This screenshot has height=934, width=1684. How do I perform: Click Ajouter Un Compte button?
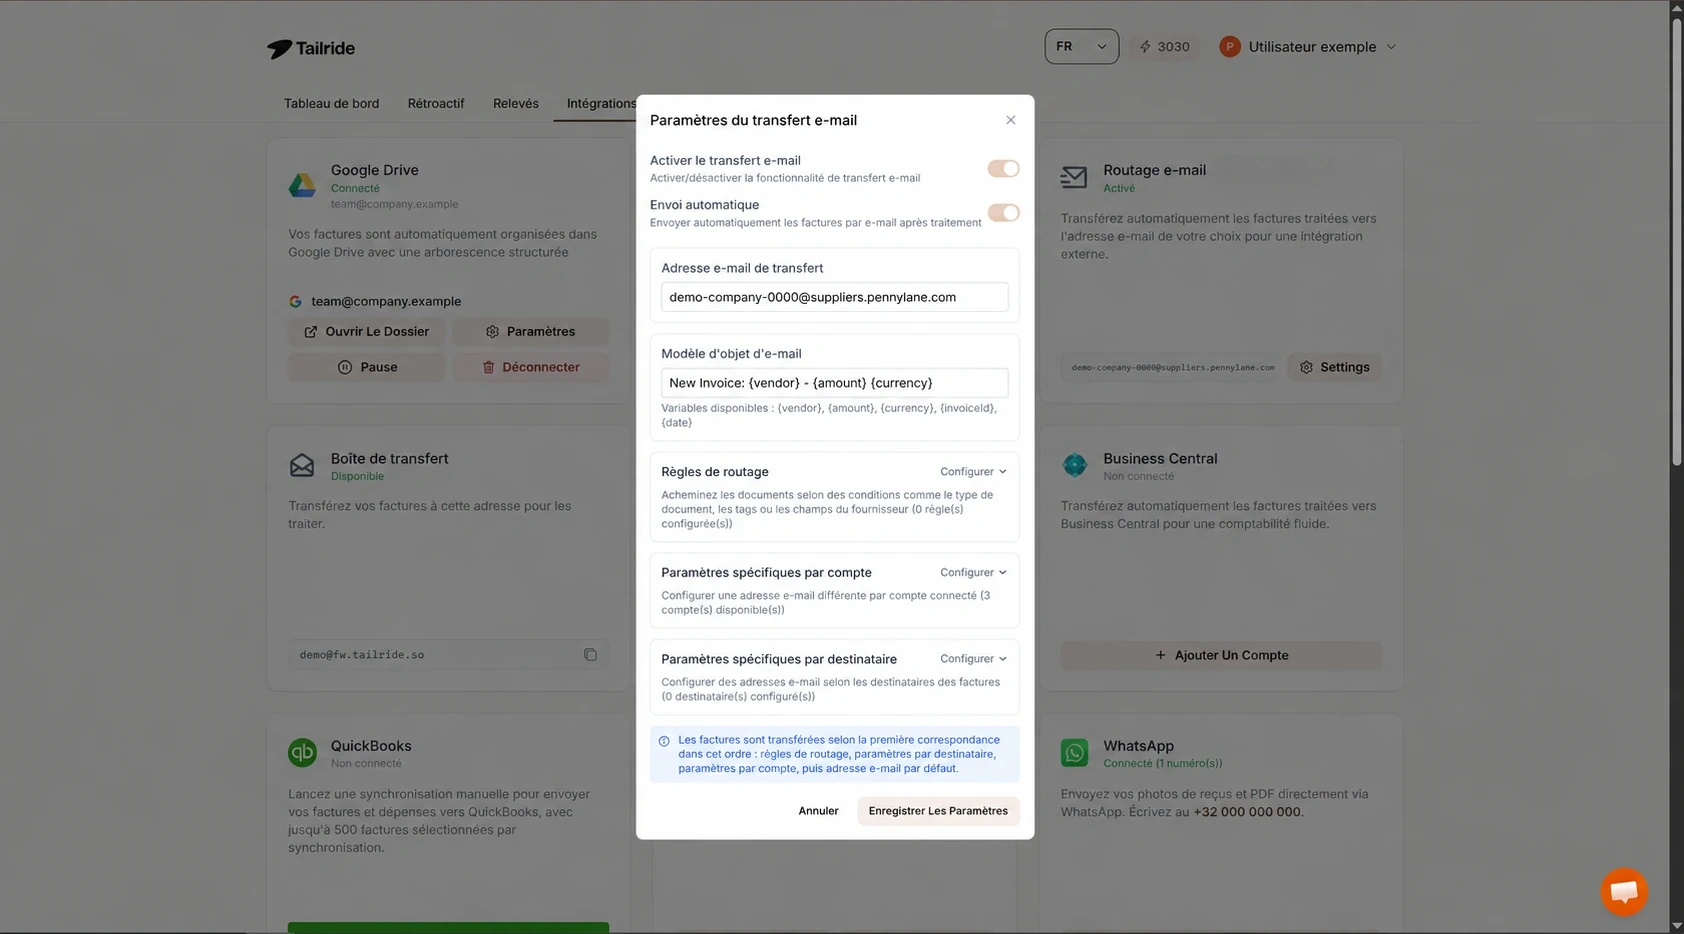click(1221, 655)
